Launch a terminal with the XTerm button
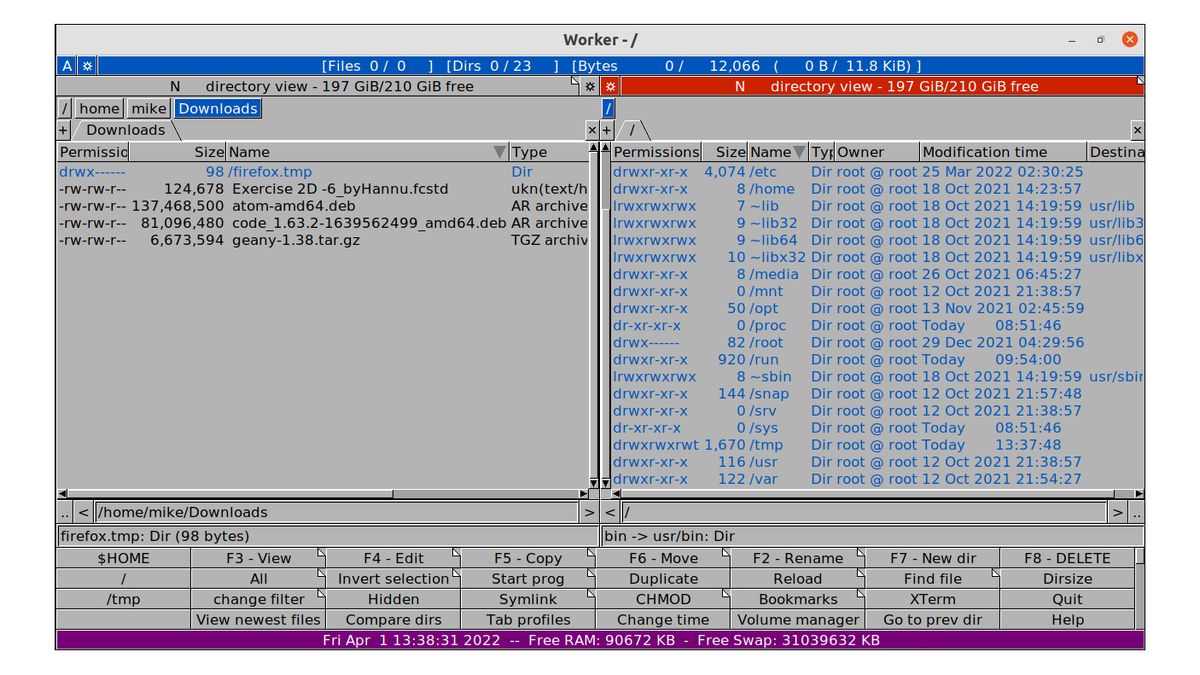Image resolution: width=1200 pixels, height=675 pixels. click(x=932, y=598)
